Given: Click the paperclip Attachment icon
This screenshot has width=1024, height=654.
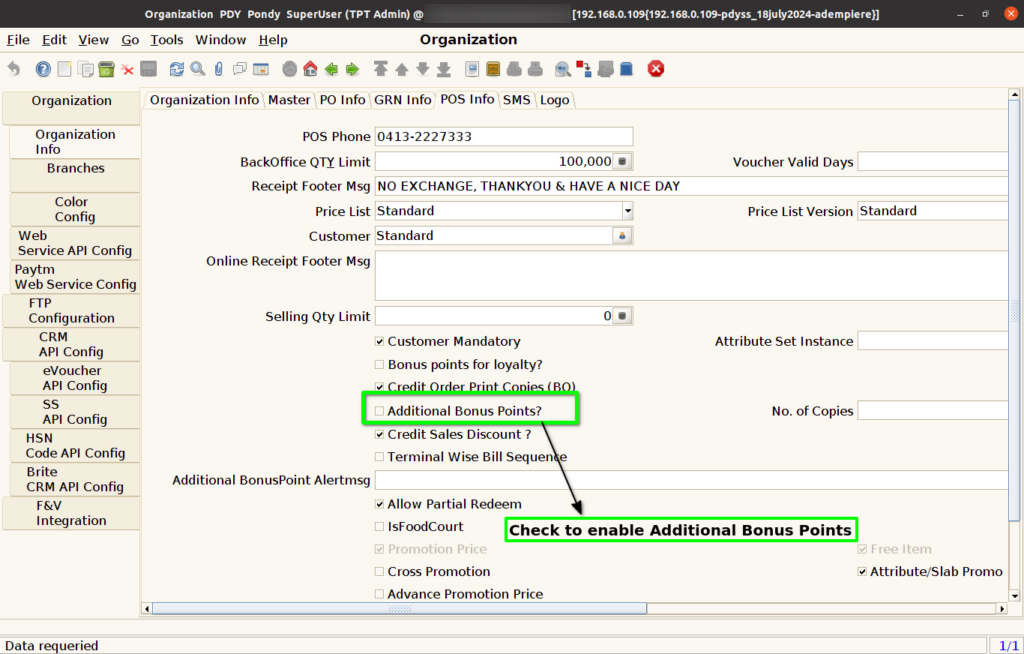Looking at the screenshot, I should 219,69.
